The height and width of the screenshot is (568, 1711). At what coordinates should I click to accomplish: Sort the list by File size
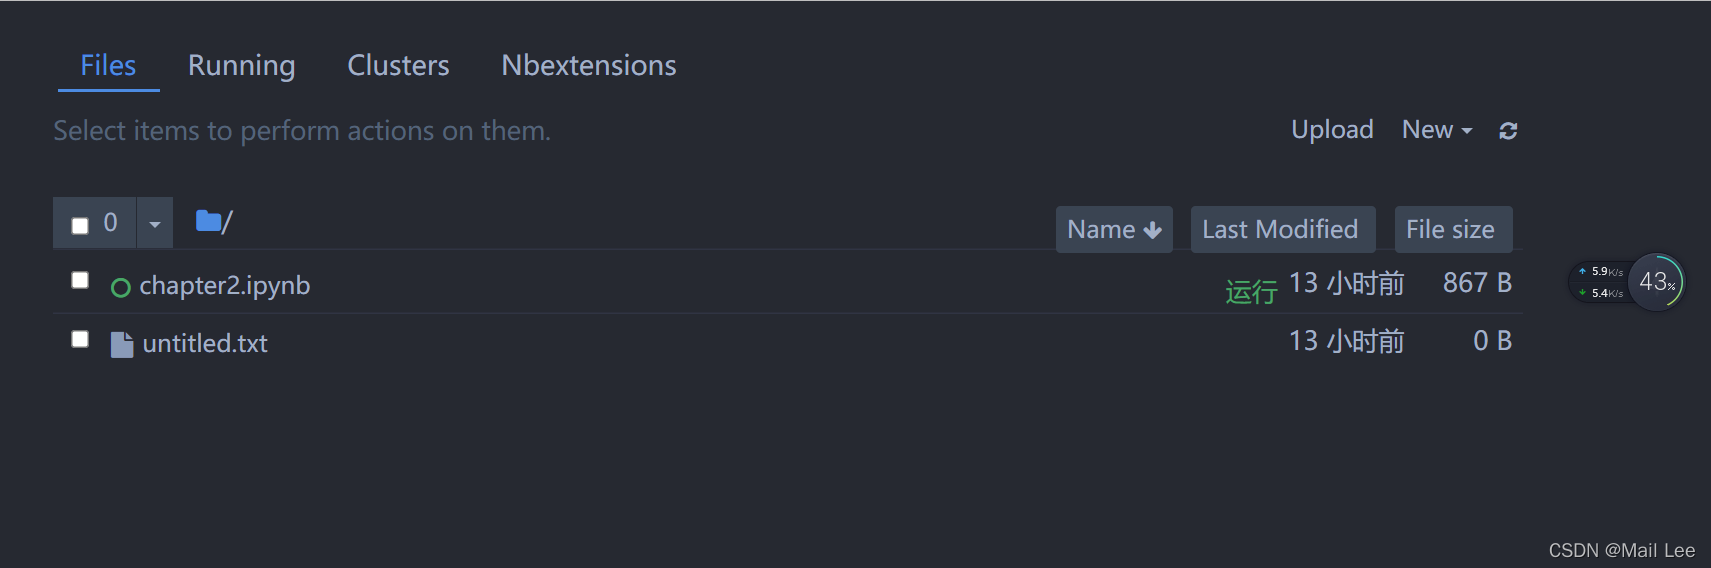click(1450, 230)
